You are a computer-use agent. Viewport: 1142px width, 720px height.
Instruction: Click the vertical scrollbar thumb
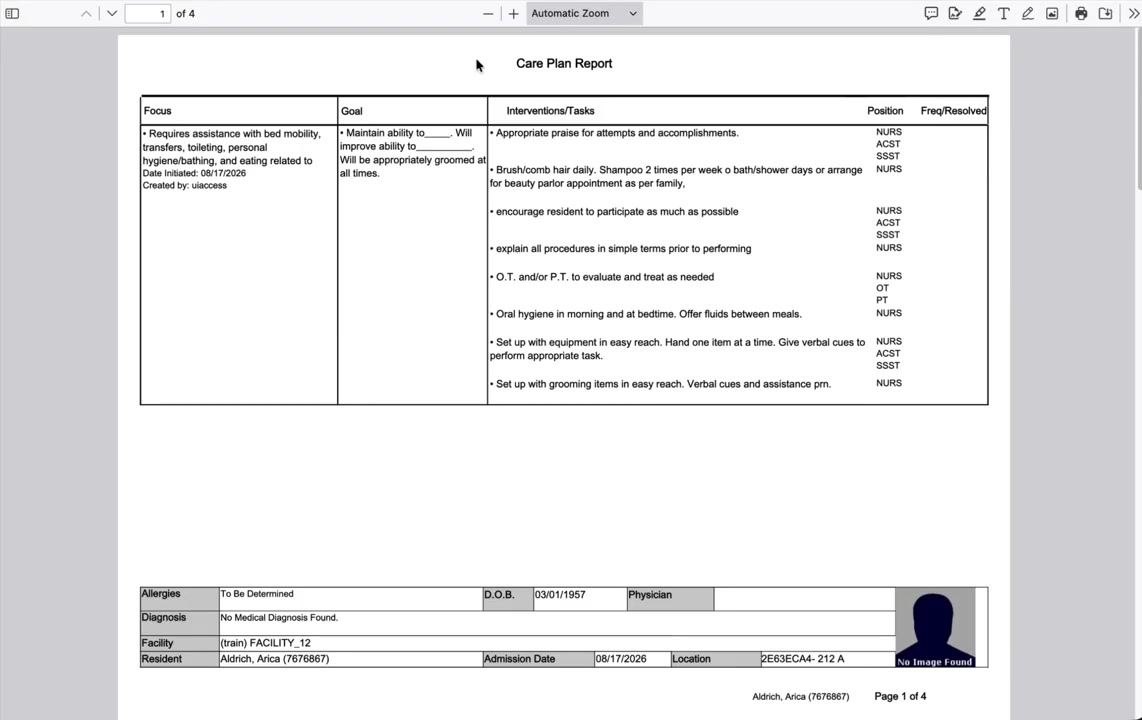[1138, 109]
